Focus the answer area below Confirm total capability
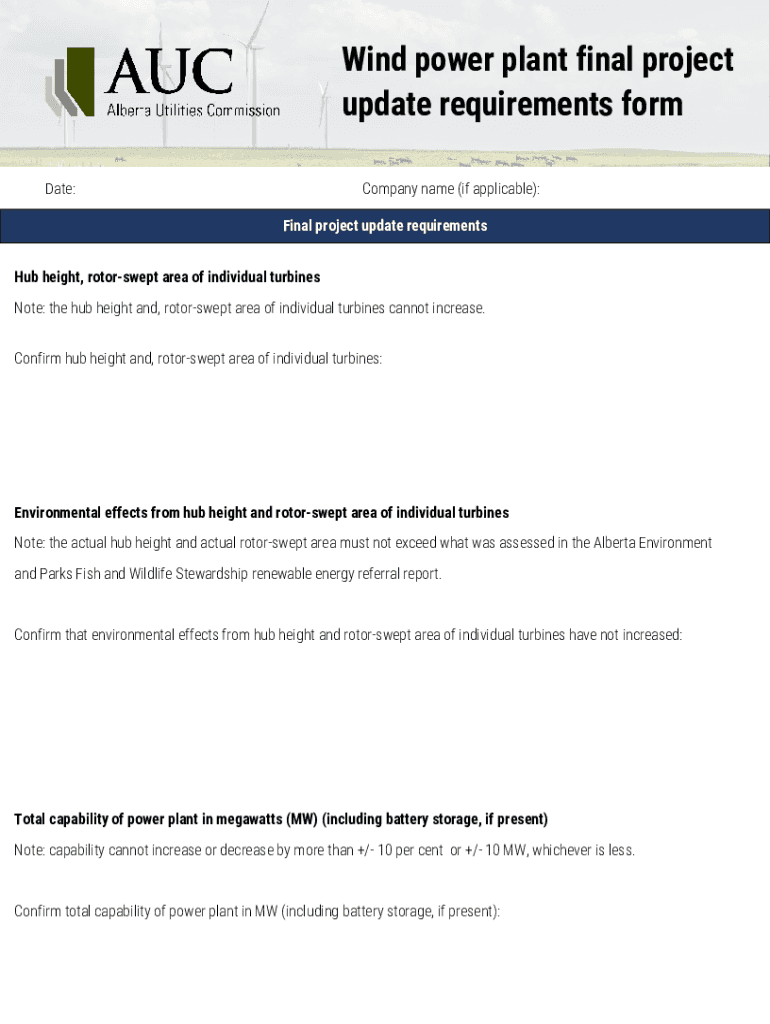The image size is (770, 1024). (385, 975)
